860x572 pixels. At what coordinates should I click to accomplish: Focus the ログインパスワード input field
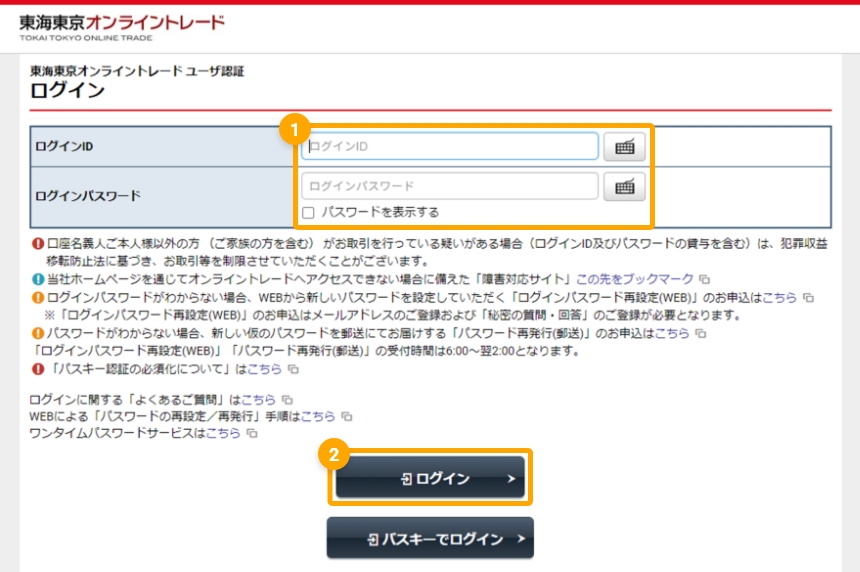(x=450, y=186)
